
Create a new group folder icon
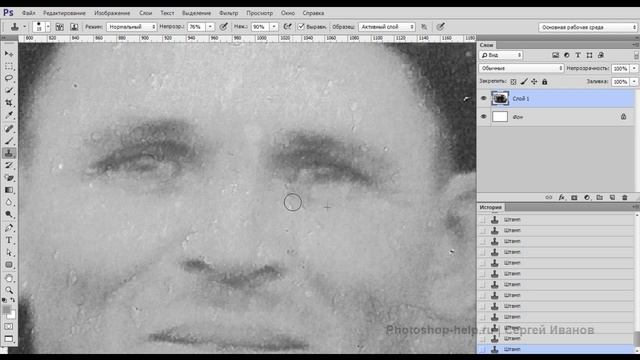tap(600, 198)
